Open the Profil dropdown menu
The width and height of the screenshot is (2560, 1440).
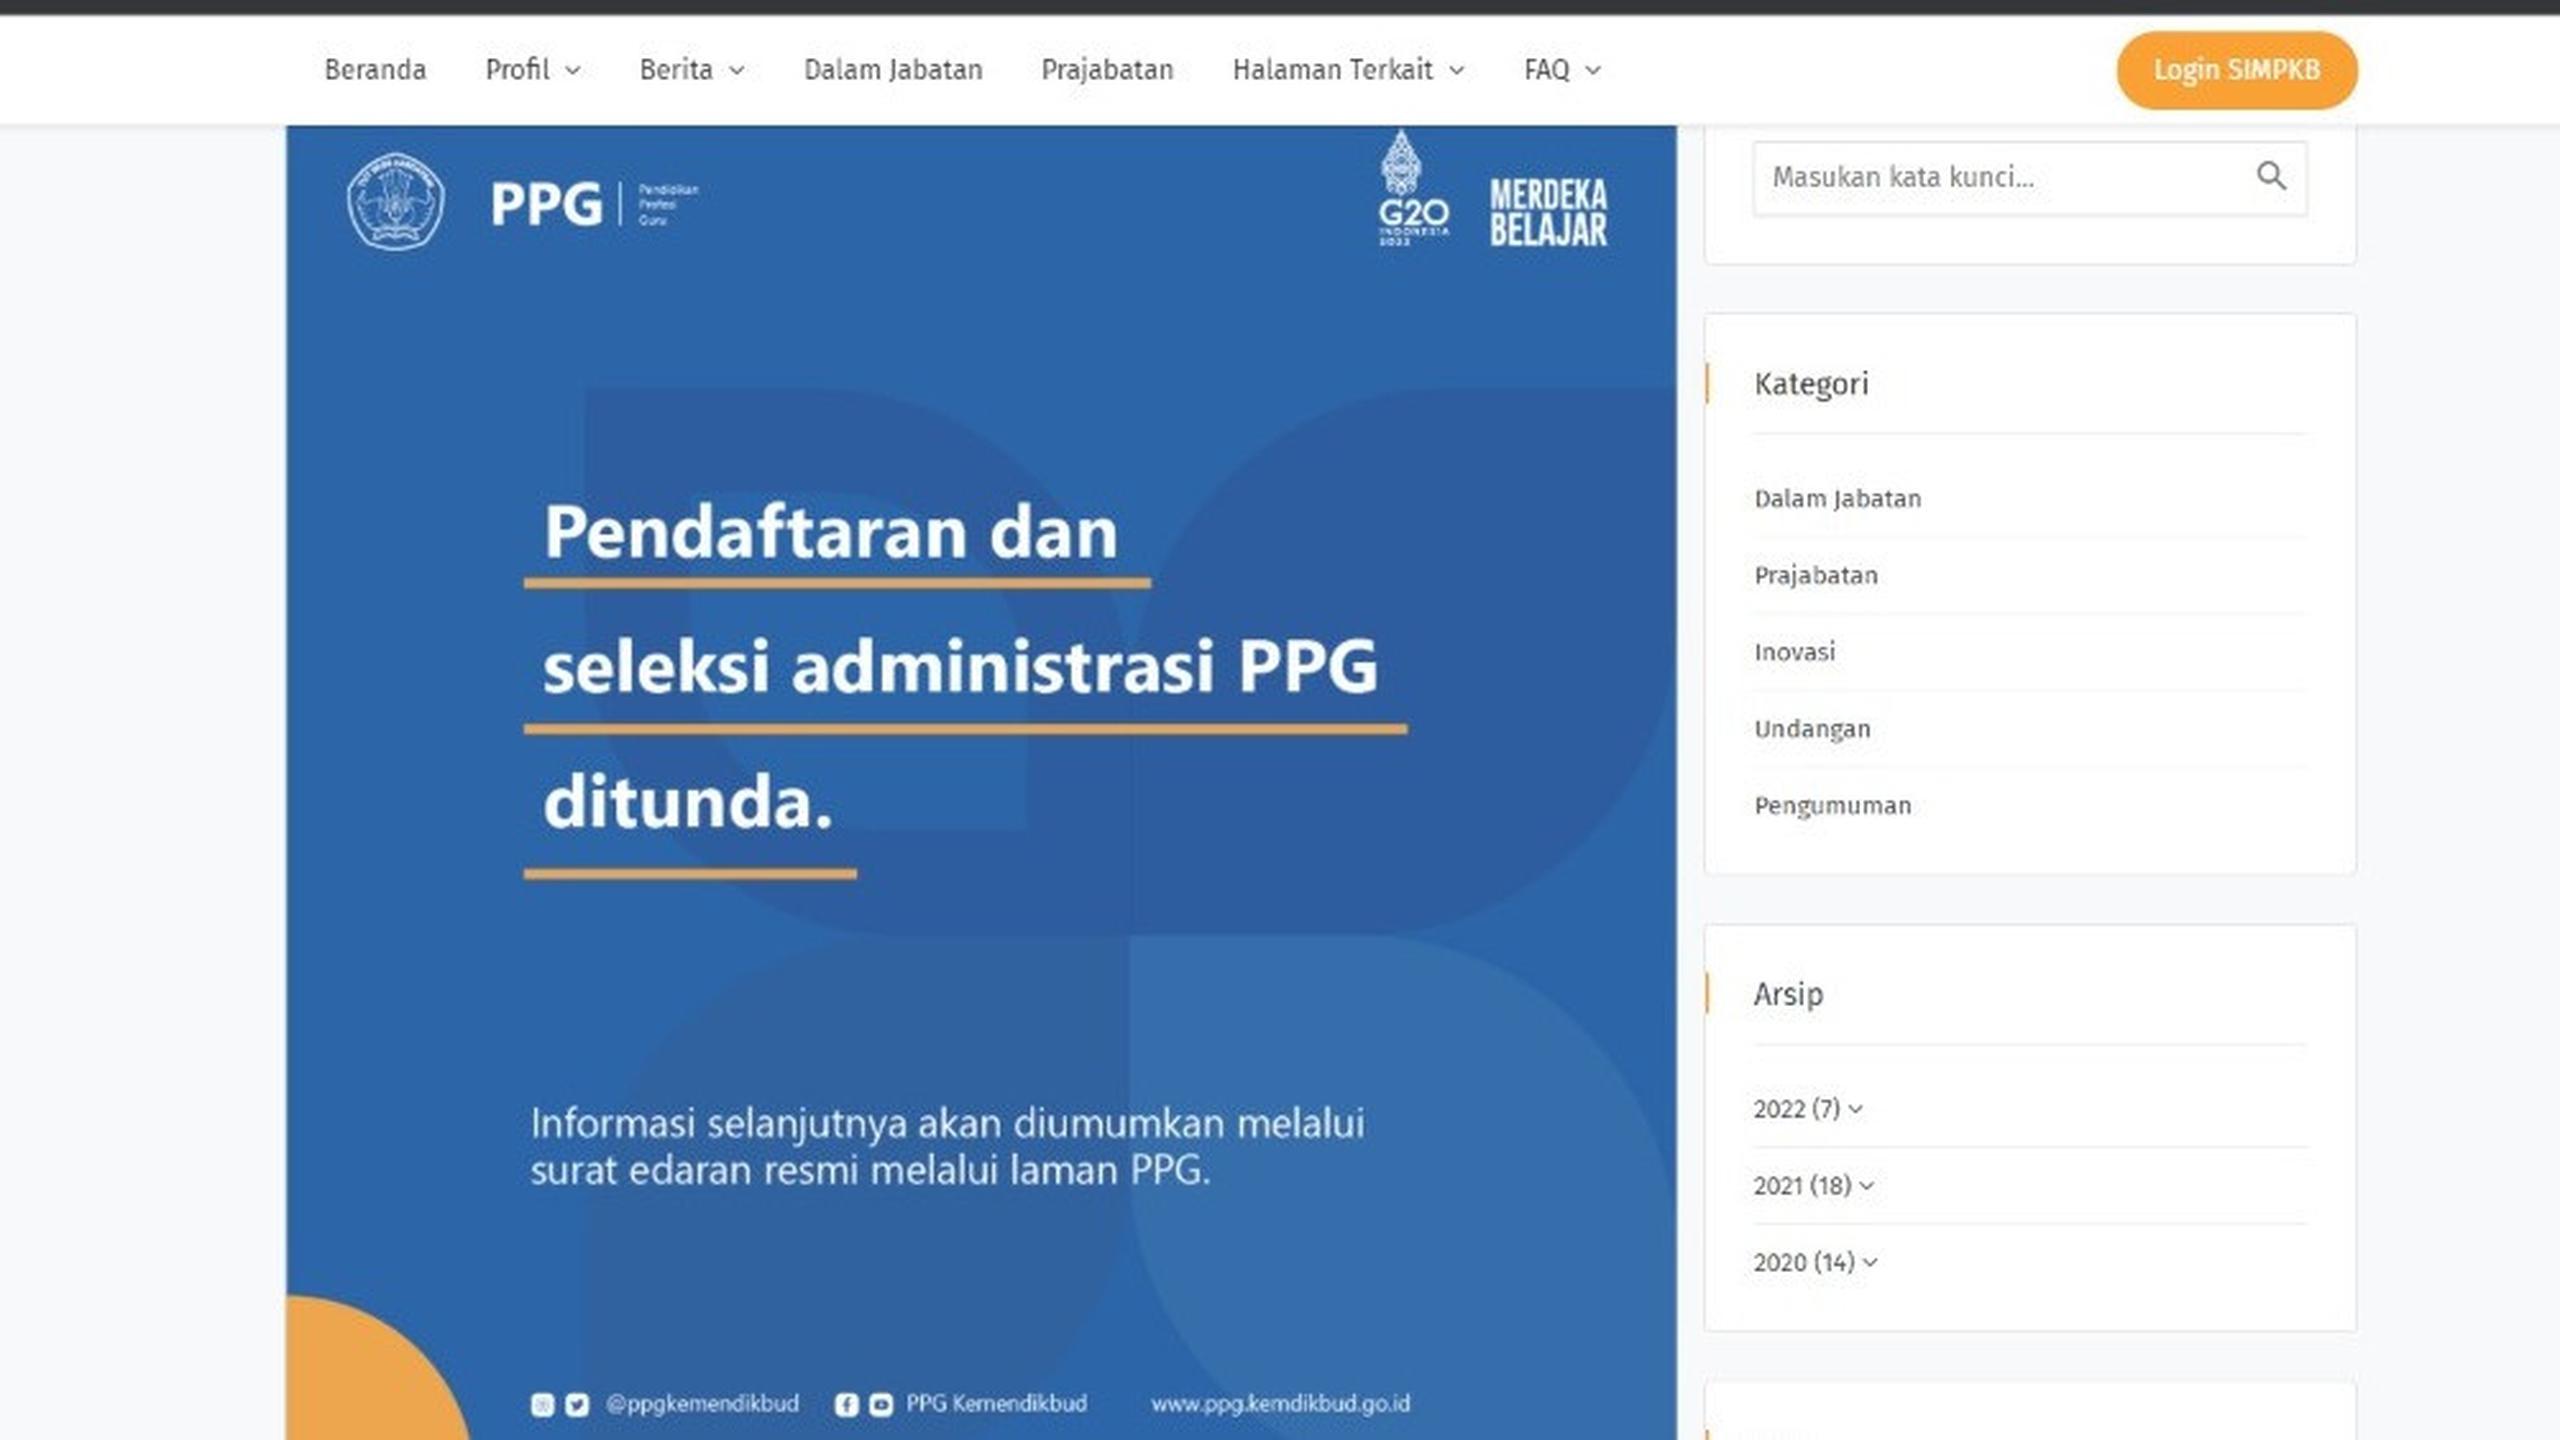532,69
